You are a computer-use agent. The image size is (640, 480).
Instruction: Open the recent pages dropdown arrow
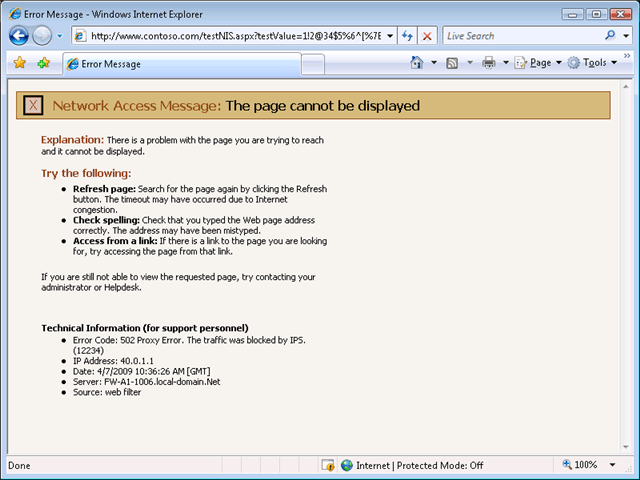tap(60, 35)
